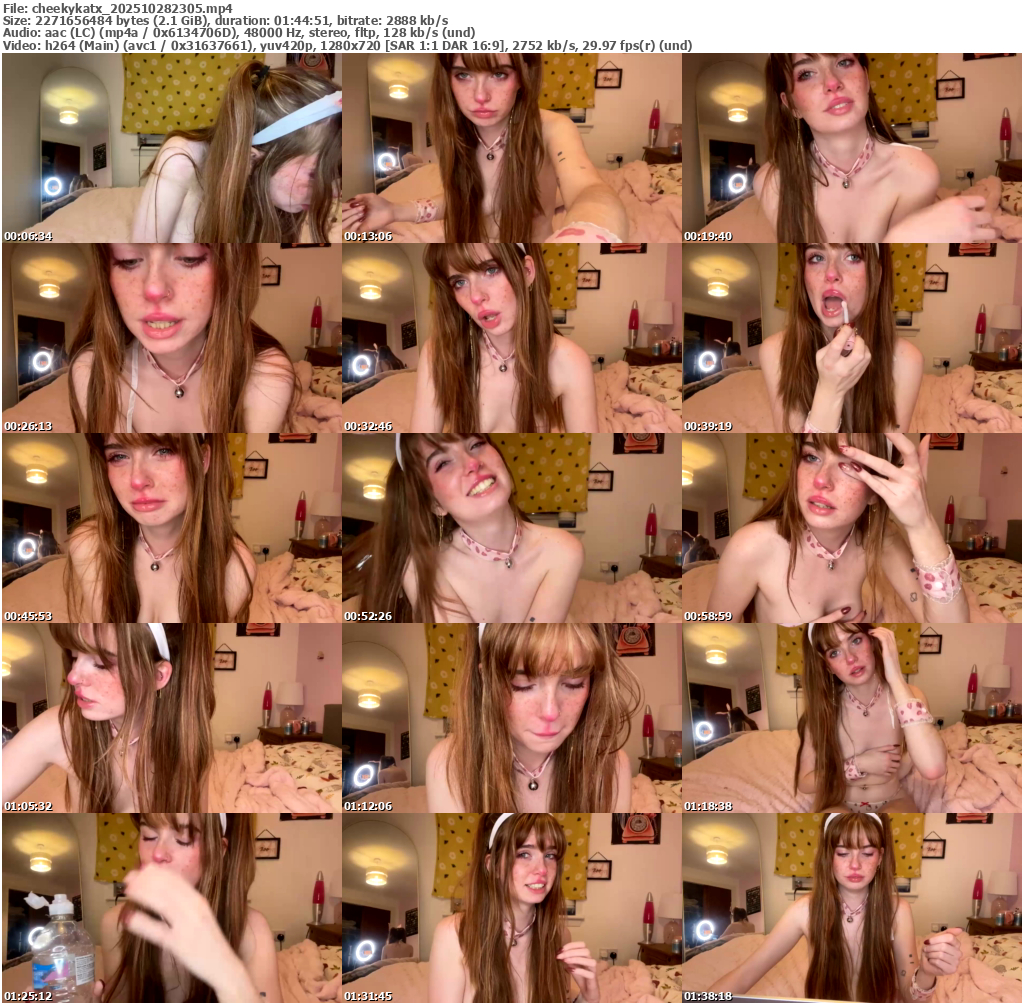Click the file name cheekykatx_202510282305.mp4
Image resolution: width=1024 pixels, height=1003 pixels.
[132, 8]
